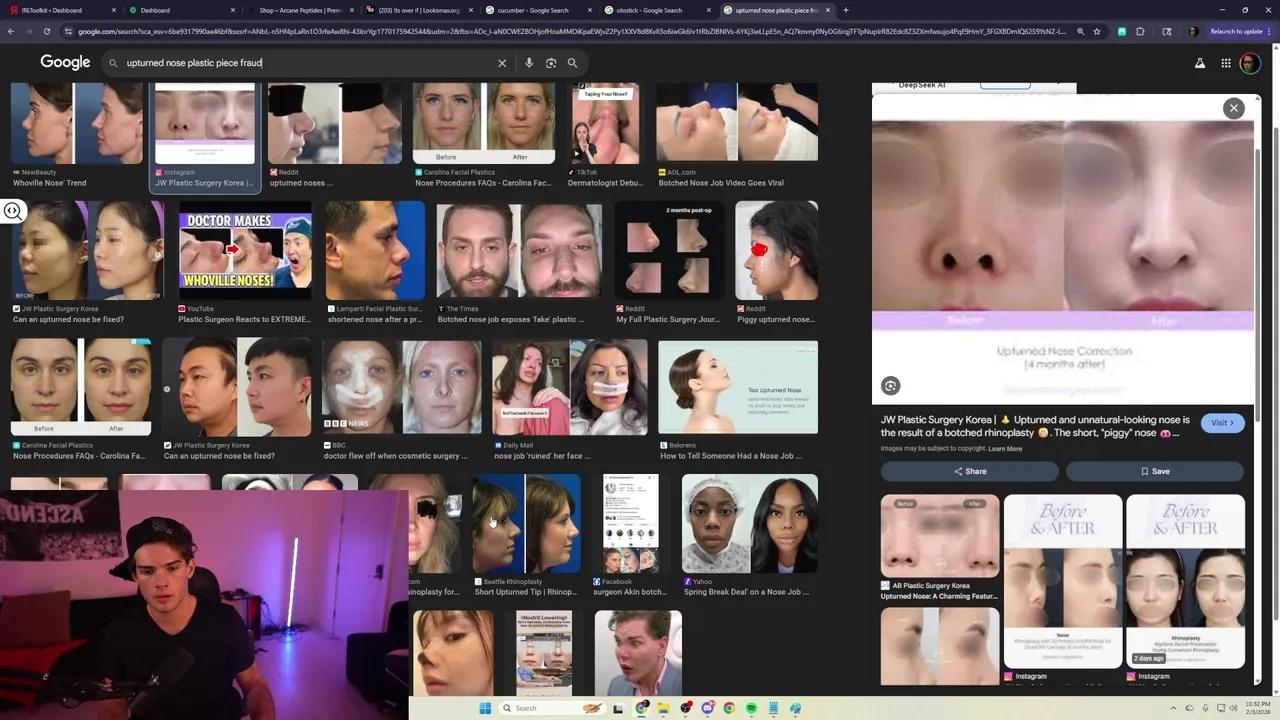Screen dimensions: 1280x720
Task: Switch to cucumber - Google Search tab
Action: (x=539, y=10)
